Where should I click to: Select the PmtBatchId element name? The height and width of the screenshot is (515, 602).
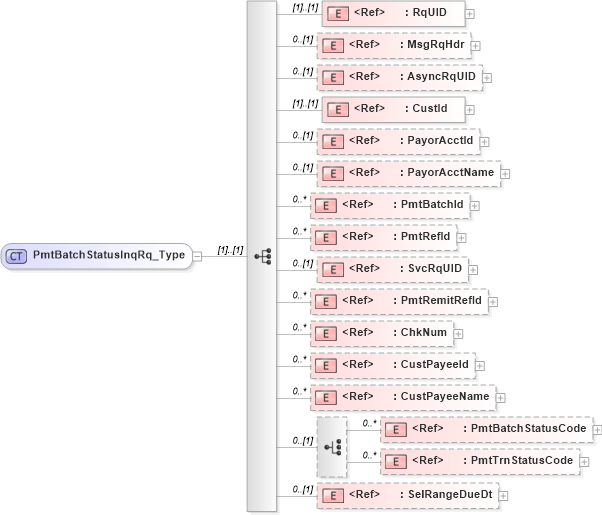click(432, 204)
